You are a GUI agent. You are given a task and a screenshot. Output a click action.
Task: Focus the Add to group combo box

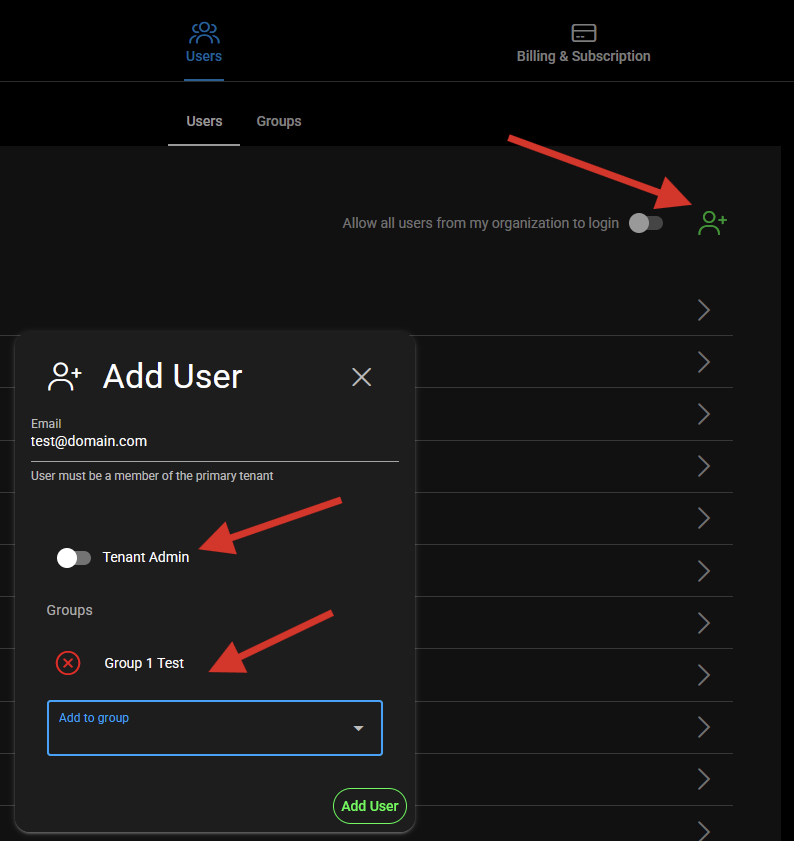[200, 728]
